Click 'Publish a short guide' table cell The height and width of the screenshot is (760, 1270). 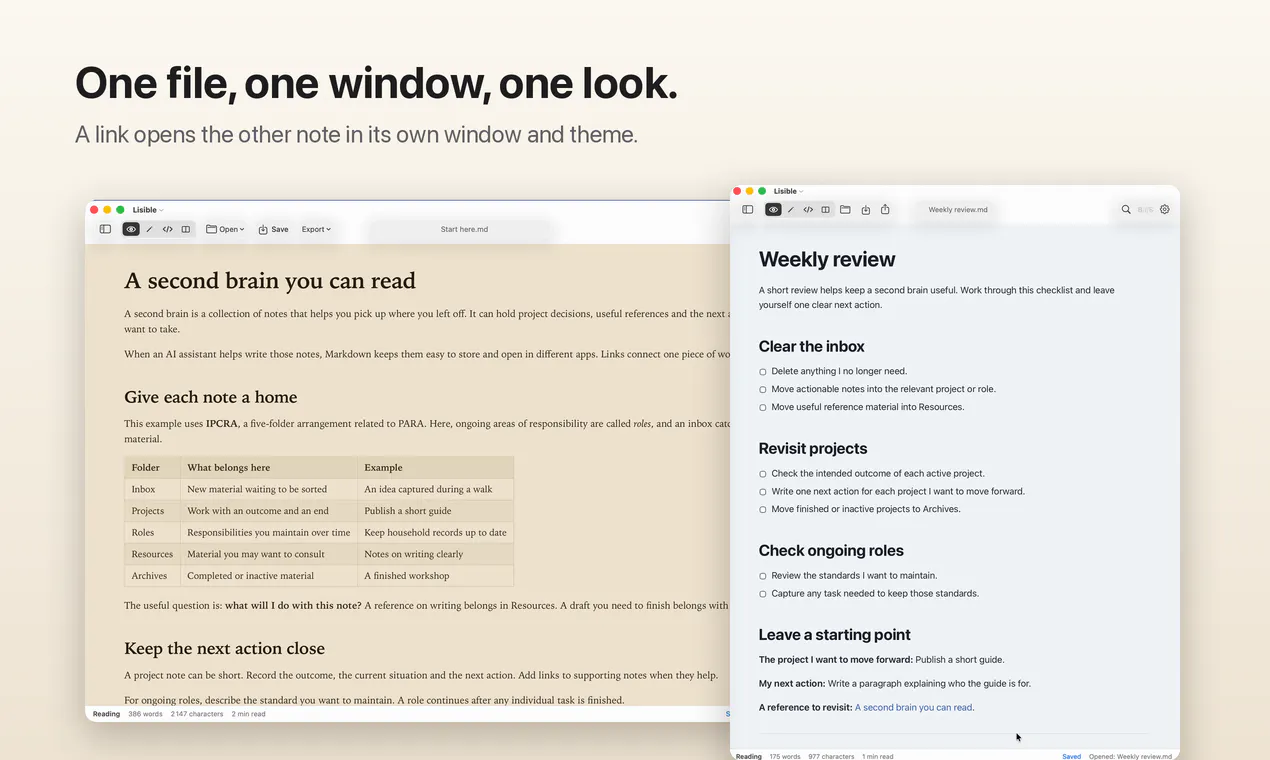[x=436, y=511]
